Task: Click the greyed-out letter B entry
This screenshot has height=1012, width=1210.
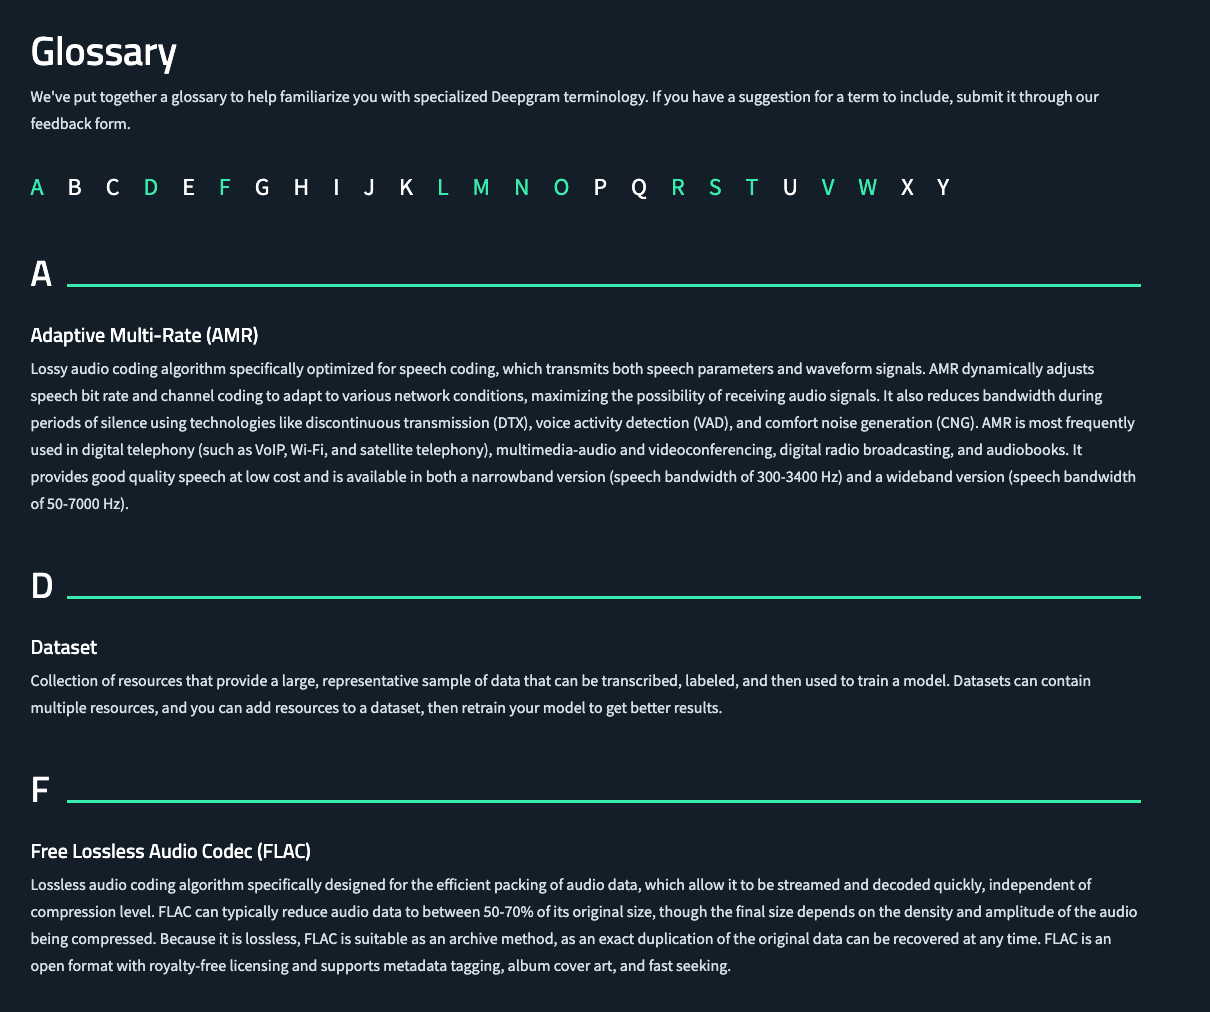Action: [74, 187]
